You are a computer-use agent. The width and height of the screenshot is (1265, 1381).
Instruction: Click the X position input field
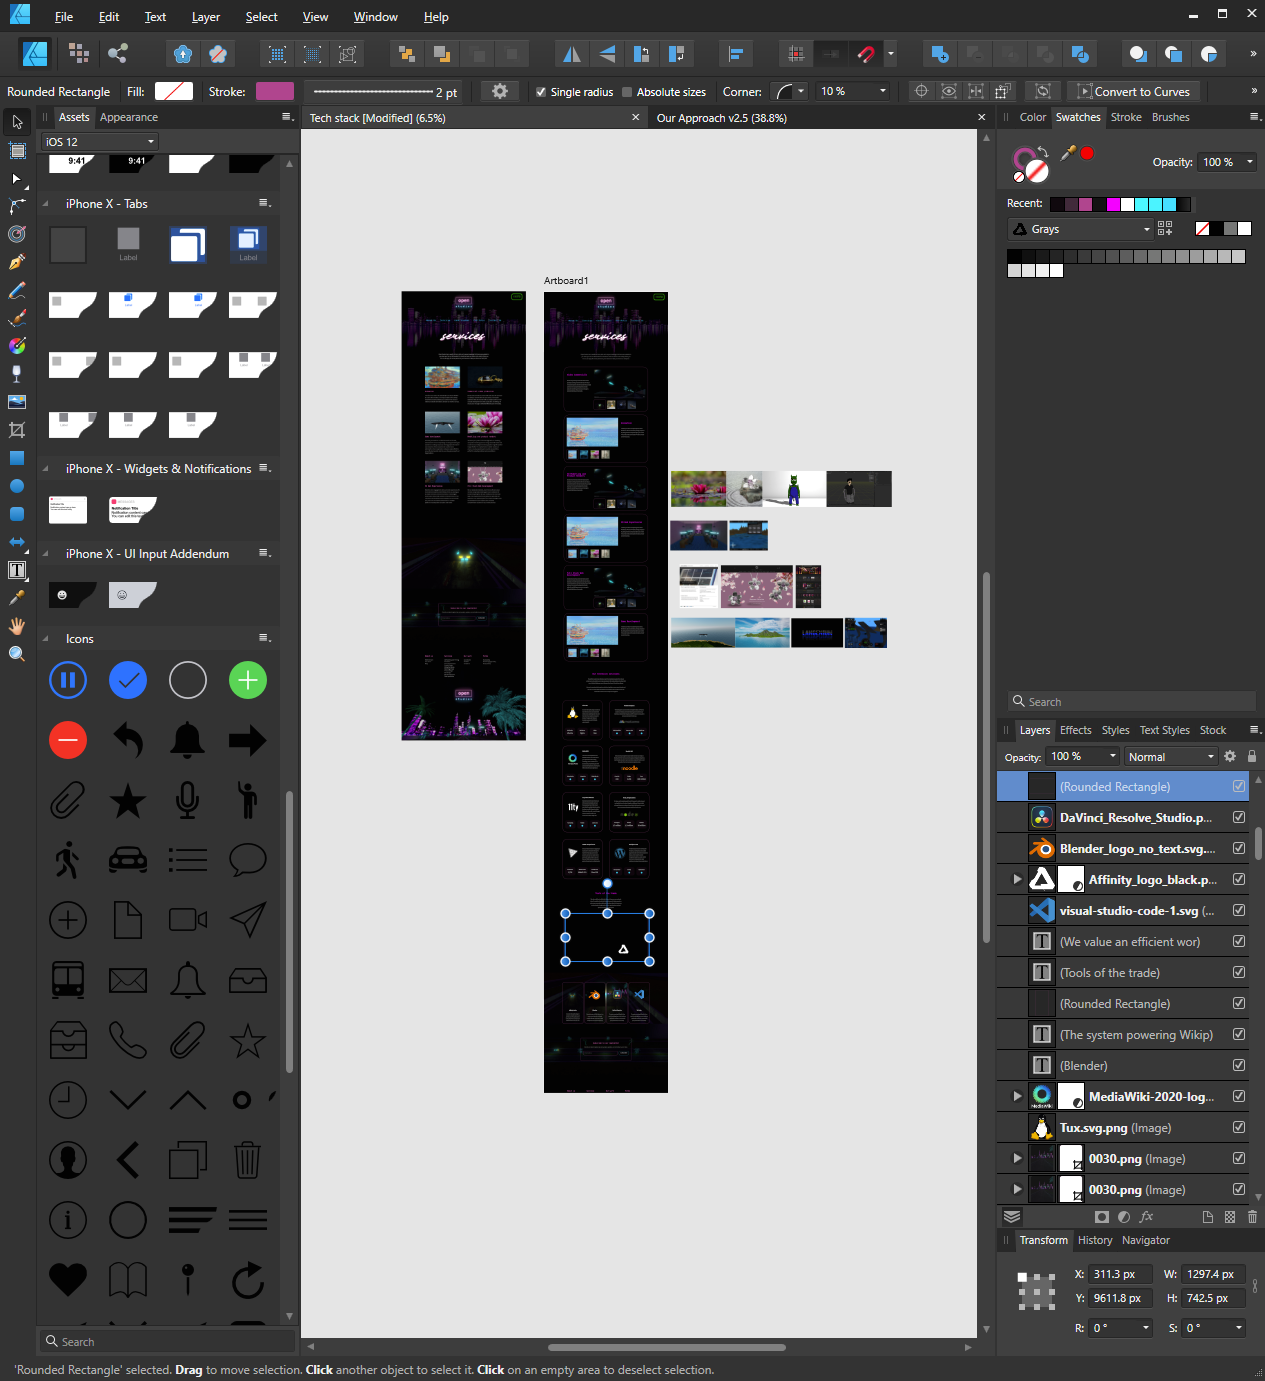tap(1119, 1274)
